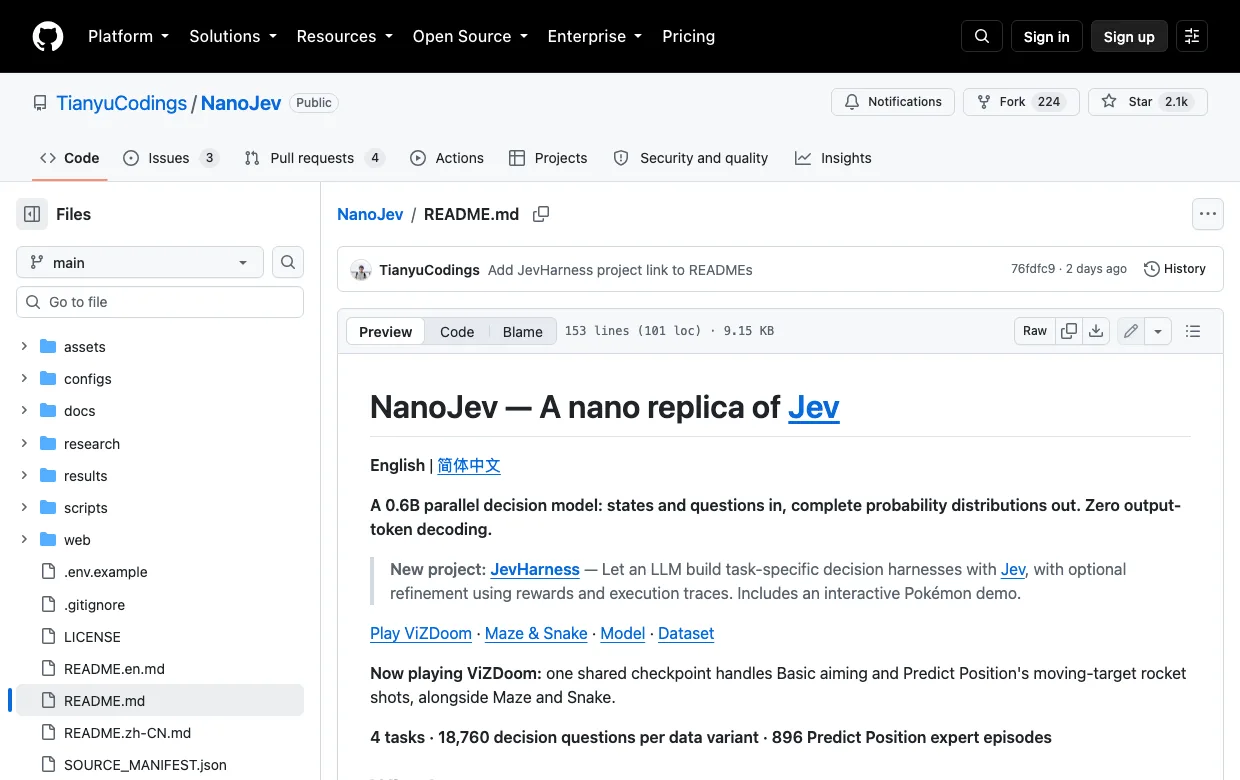Click the web folder icon
This screenshot has height=780, width=1240.
[x=48, y=539]
